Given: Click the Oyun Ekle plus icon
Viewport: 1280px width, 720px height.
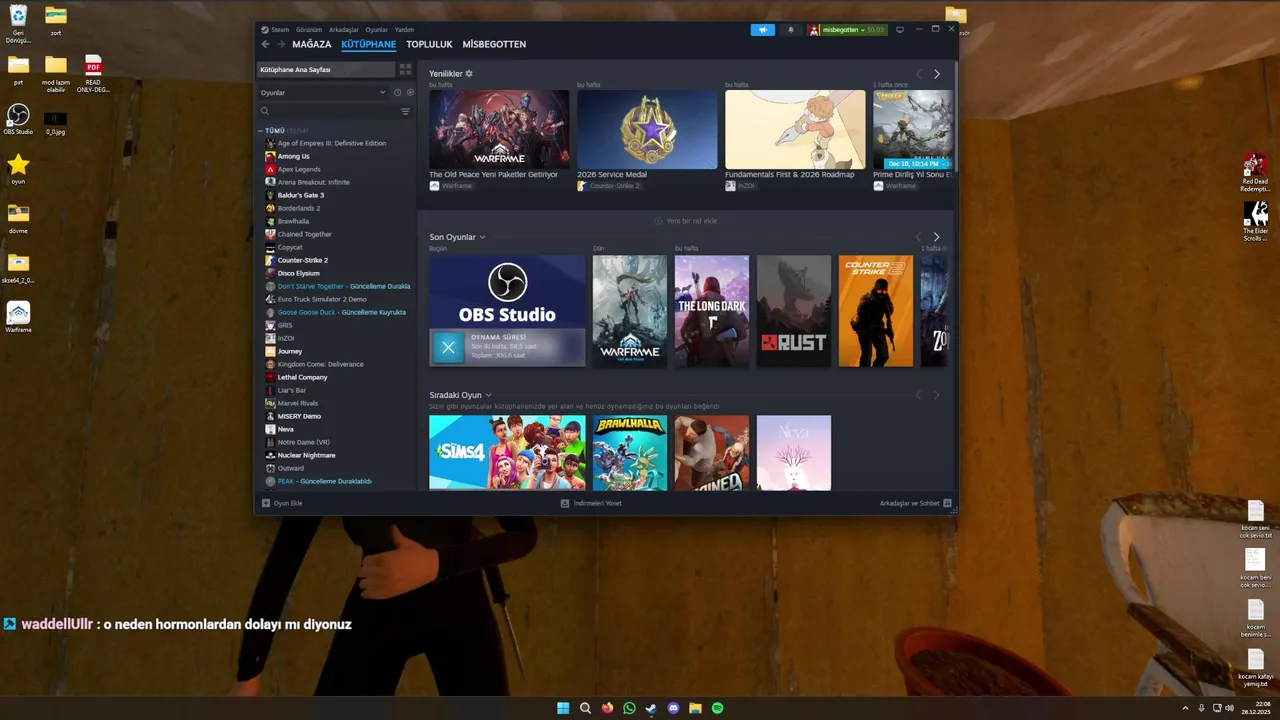Looking at the screenshot, I should pos(266,503).
